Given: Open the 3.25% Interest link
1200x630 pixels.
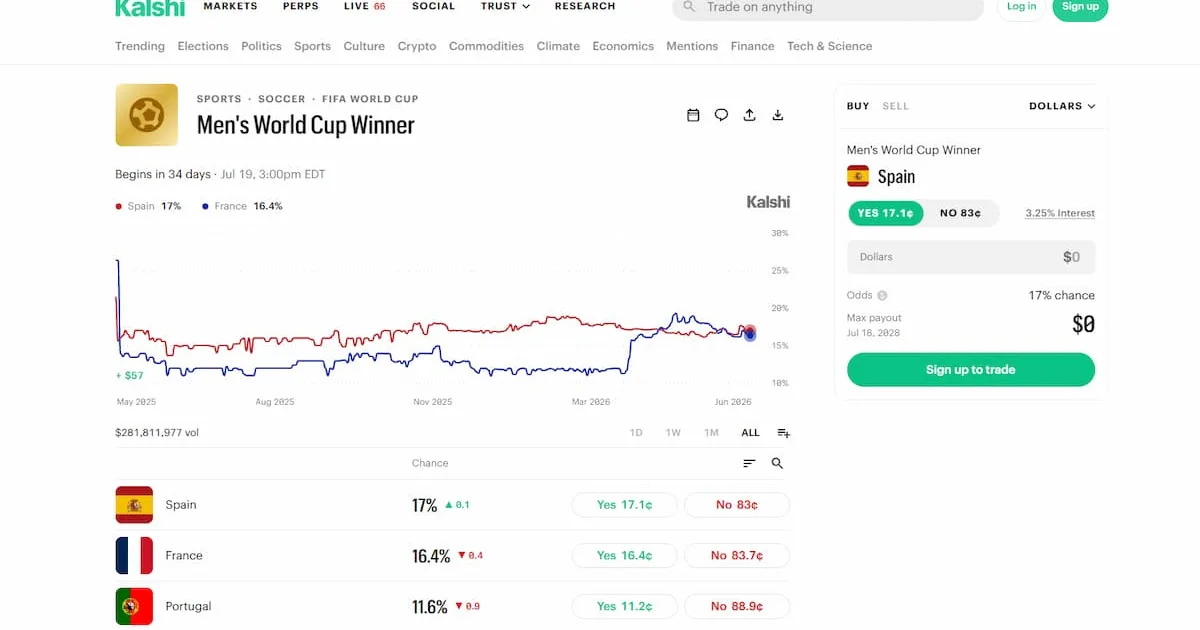Looking at the screenshot, I should [x=1060, y=213].
